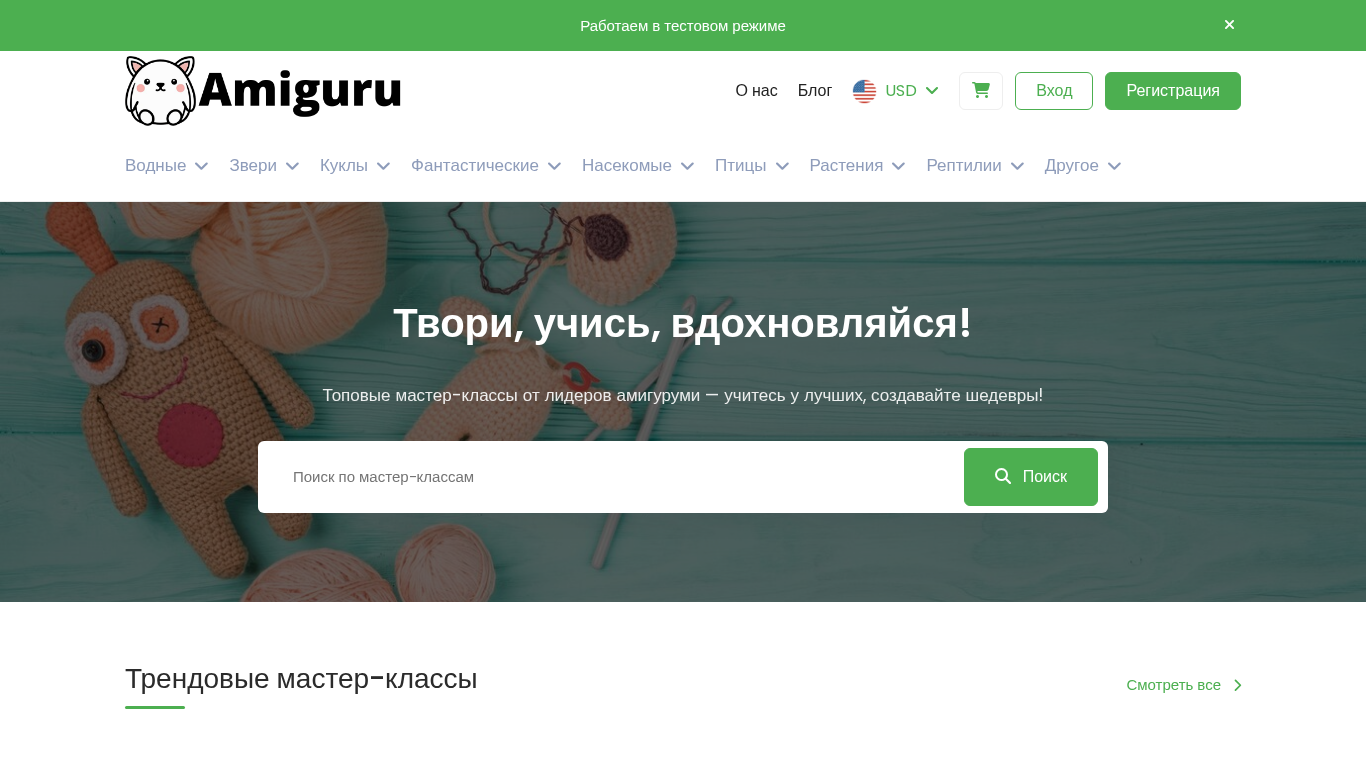Click the USD currency label
1366x768 pixels.
pyautogui.click(x=901, y=91)
